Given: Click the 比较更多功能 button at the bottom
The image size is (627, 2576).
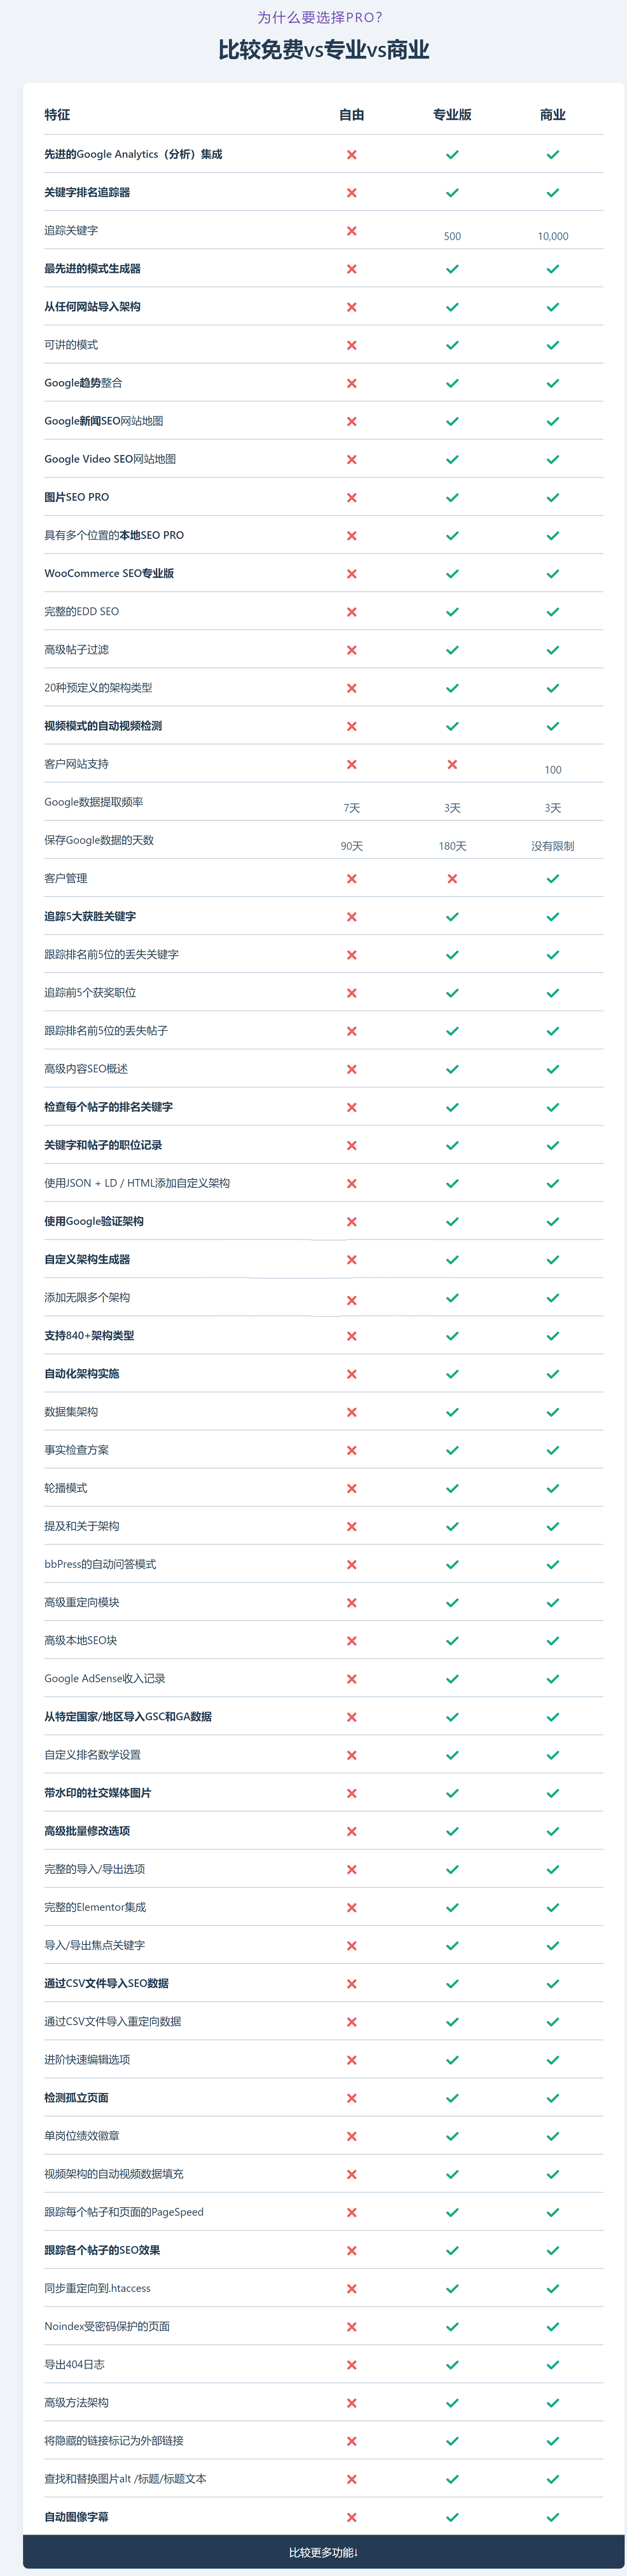Looking at the screenshot, I should coord(323,2552).
